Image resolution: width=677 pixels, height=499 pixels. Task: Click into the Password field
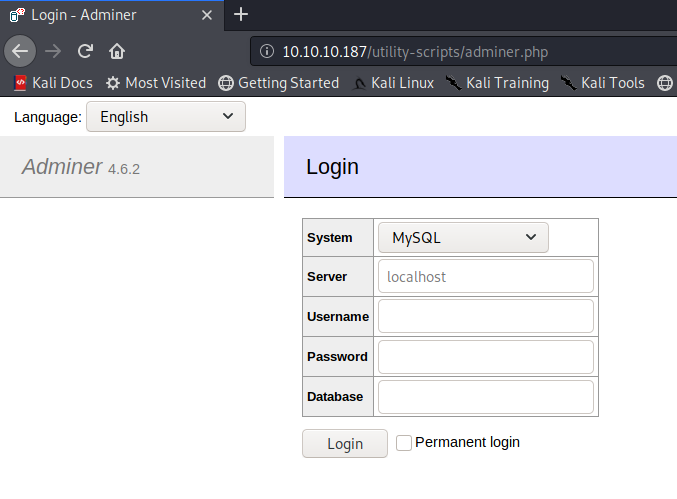(x=485, y=357)
